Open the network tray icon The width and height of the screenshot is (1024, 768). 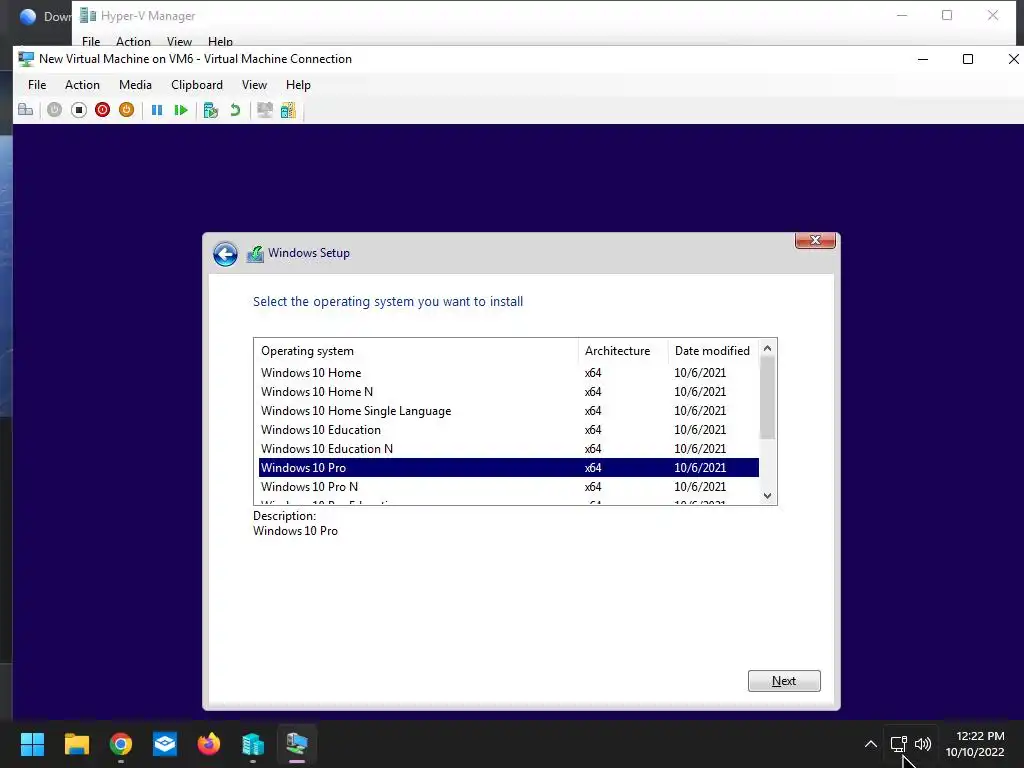point(899,744)
